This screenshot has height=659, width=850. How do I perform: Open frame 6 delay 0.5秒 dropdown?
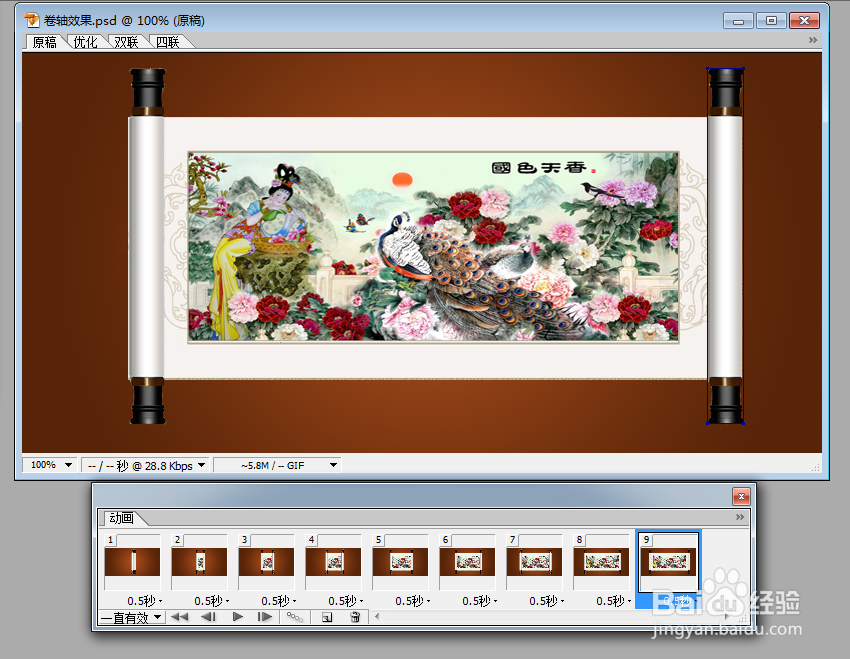pos(480,601)
